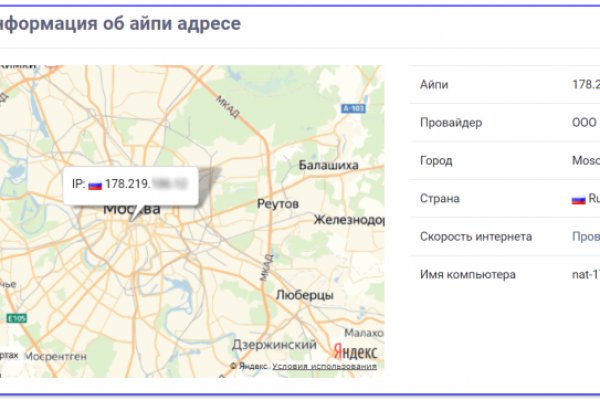Click the Город row label
This screenshot has height=400, width=600.
436,161
